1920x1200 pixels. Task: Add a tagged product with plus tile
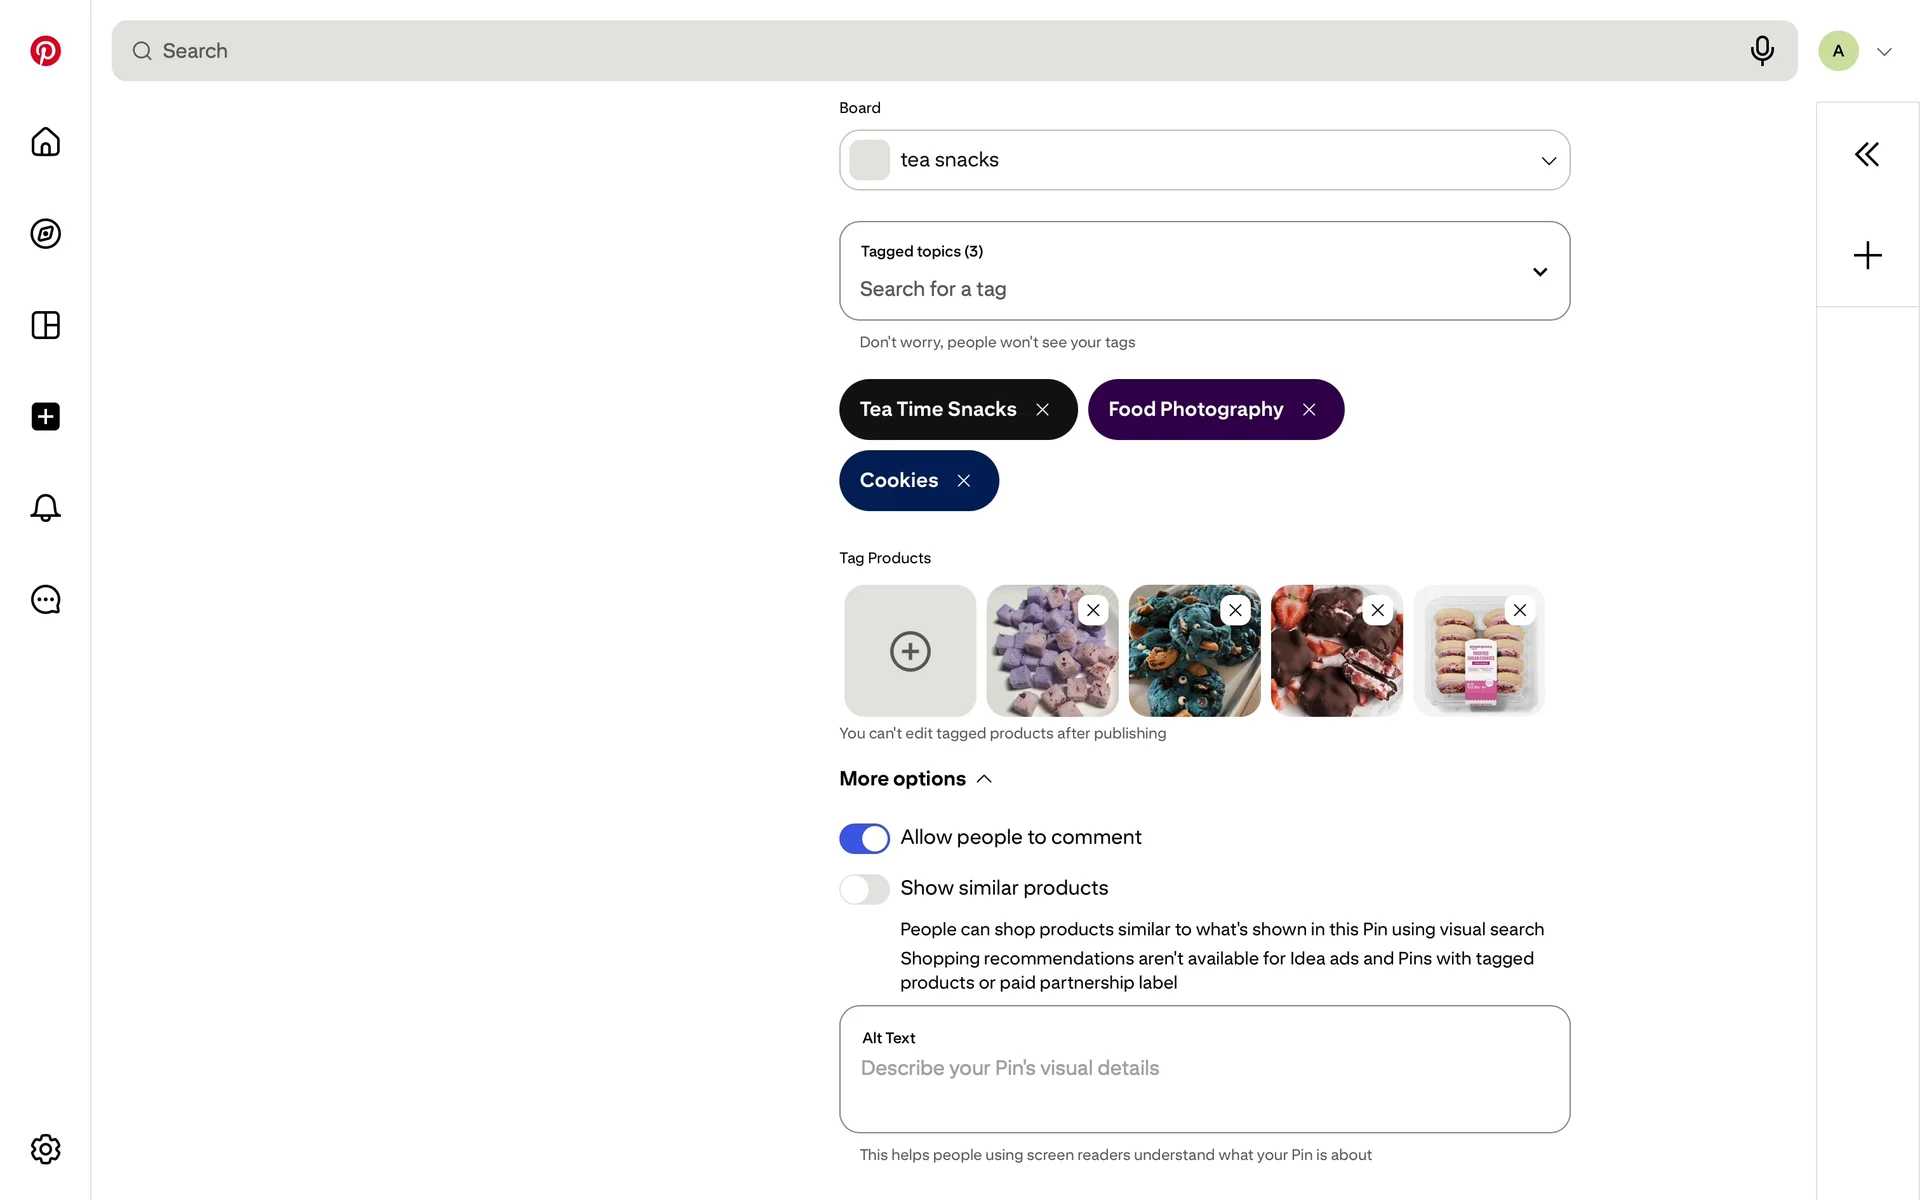pyautogui.click(x=910, y=651)
